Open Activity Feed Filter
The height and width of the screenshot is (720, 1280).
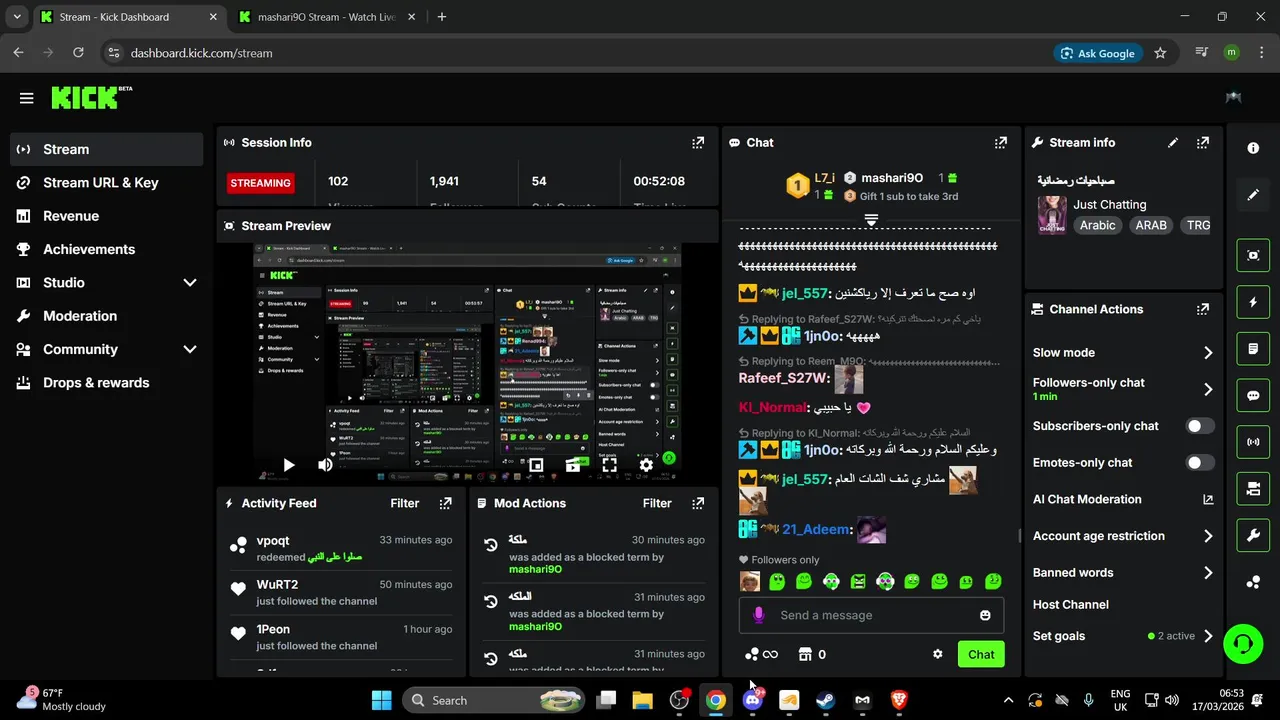[x=404, y=504]
